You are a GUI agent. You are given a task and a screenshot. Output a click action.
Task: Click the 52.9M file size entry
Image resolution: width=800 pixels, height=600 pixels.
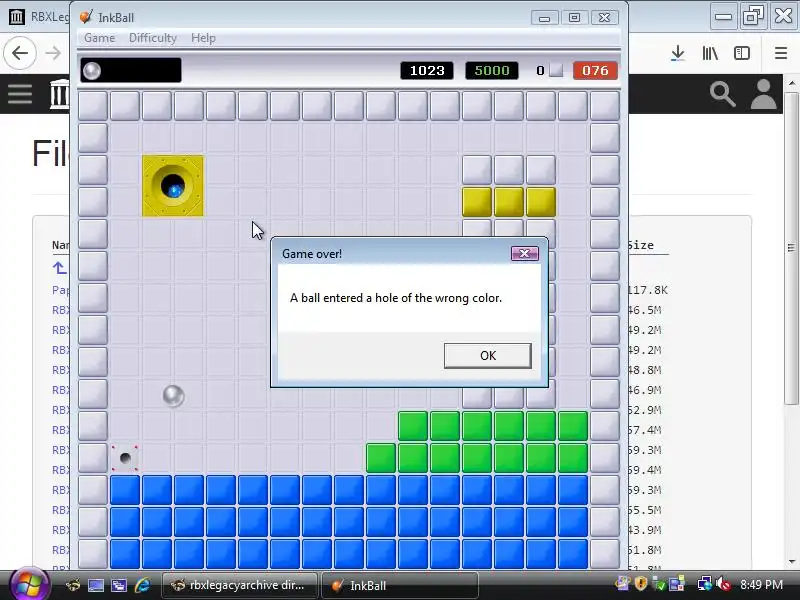pos(644,410)
